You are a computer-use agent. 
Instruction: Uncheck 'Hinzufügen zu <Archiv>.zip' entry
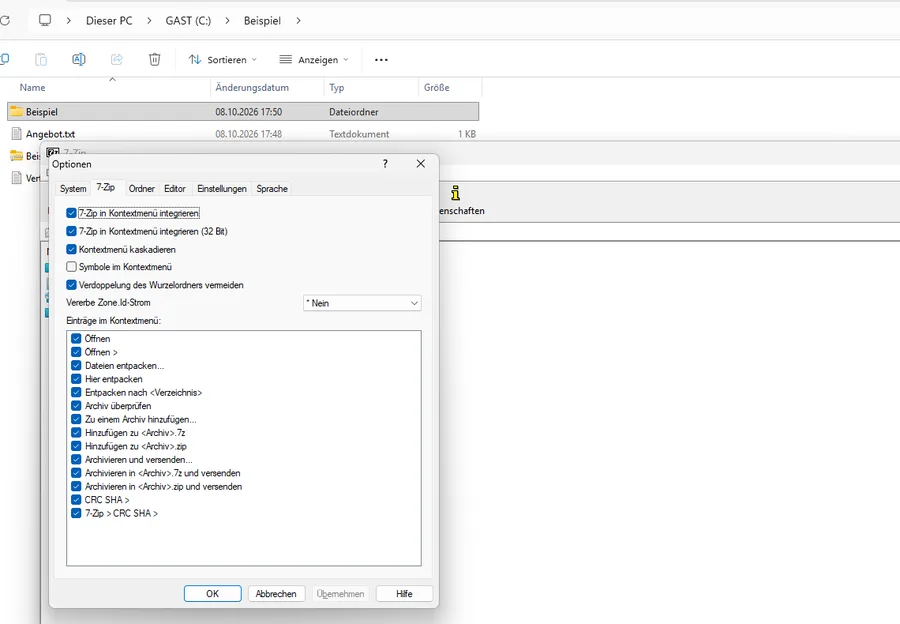(76, 446)
